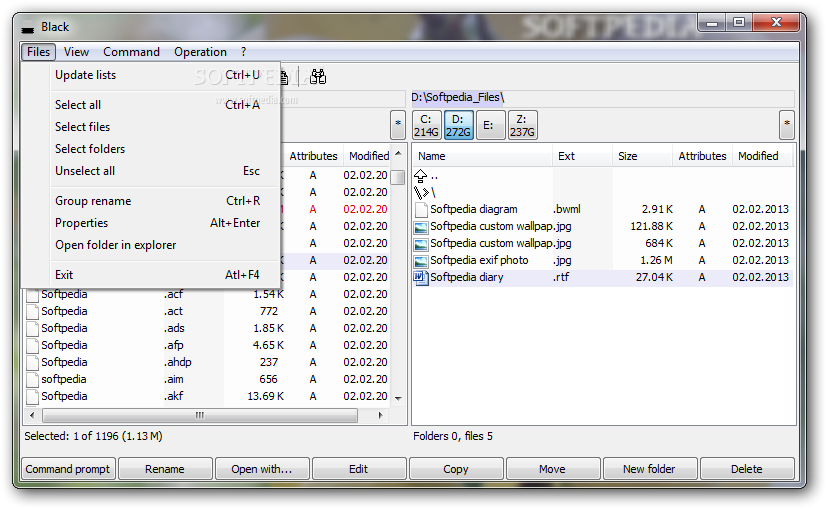
Task: Click the root folder backslash icon
Action: click(x=421, y=193)
